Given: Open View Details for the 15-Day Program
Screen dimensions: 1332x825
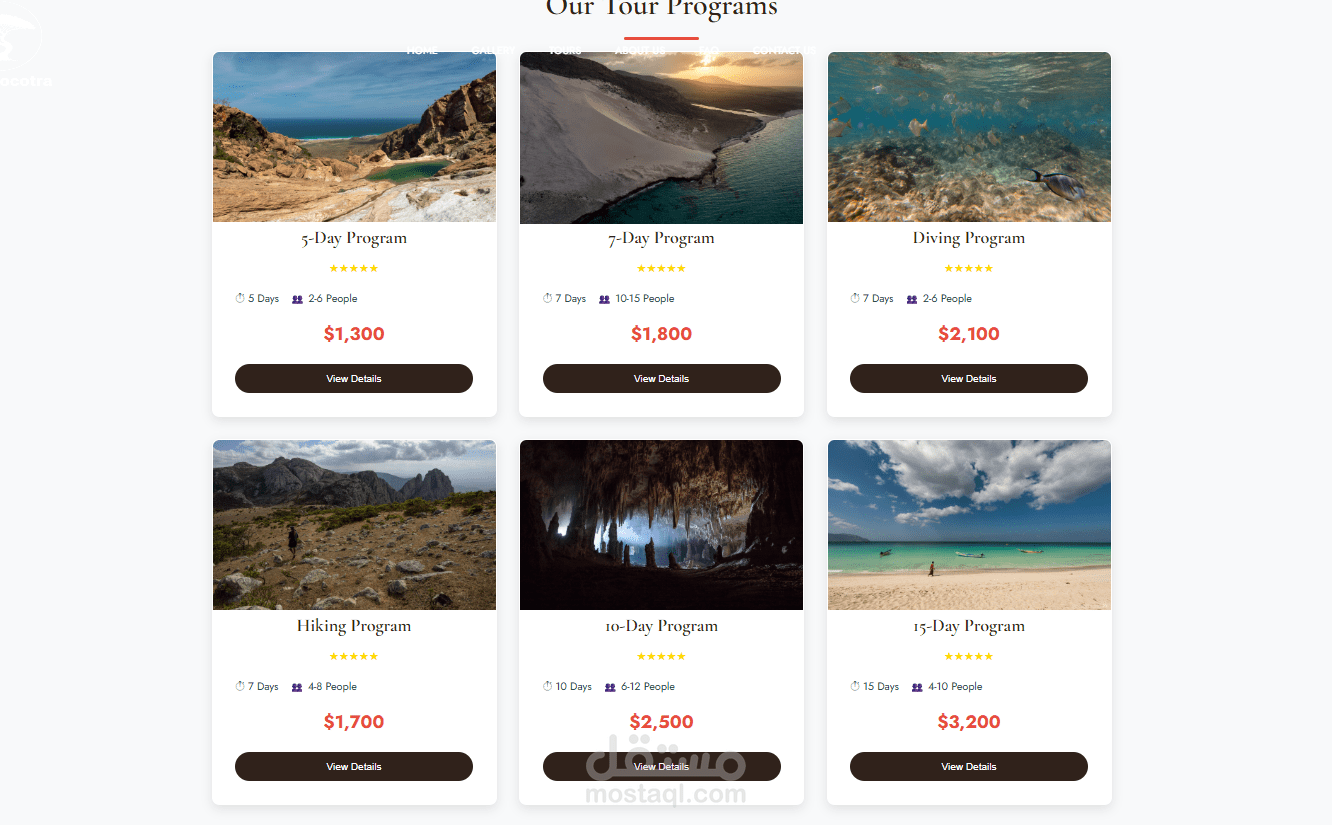Looking at the screenshot, I should pyautogui.click(x=968, y=767).
